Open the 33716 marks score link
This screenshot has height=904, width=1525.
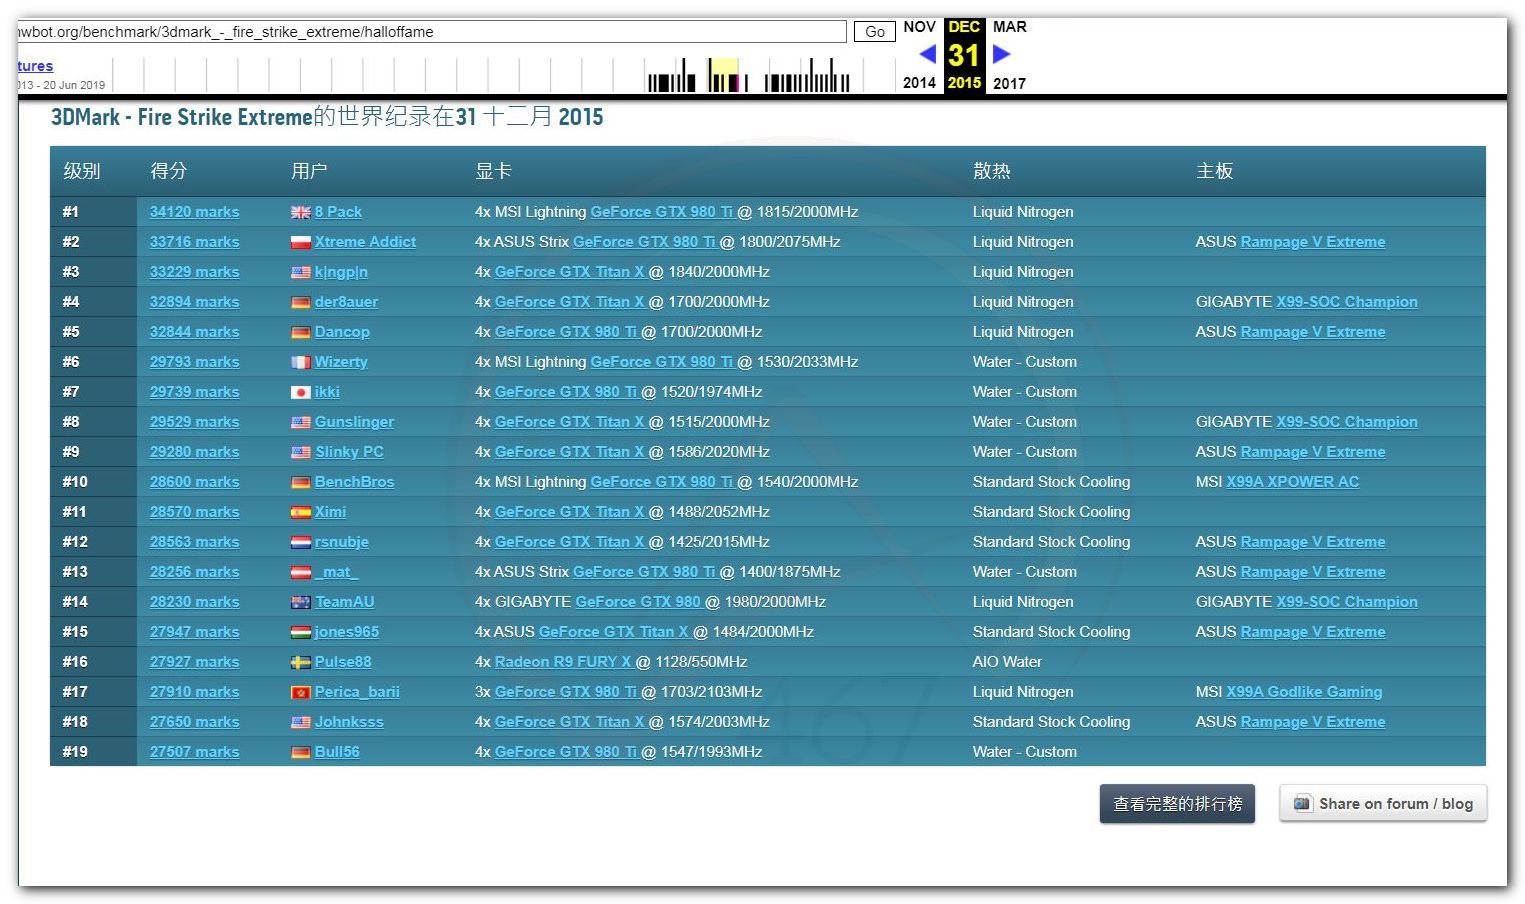point(194,242)
